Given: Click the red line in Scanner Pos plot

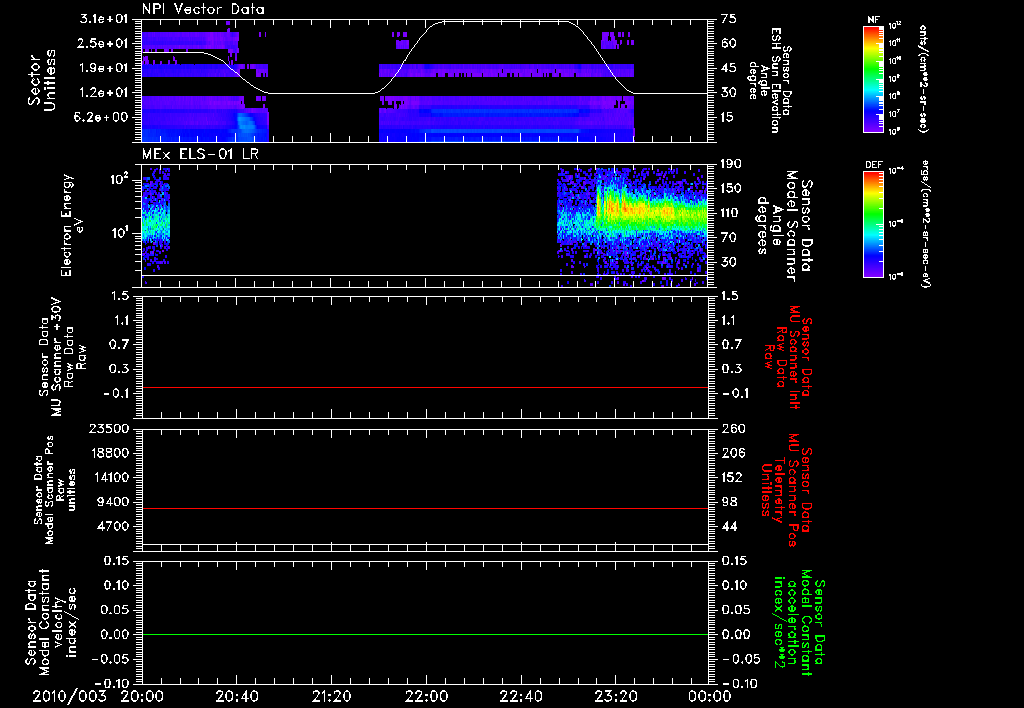Looking at the screenshot, I should click(425, 508).
